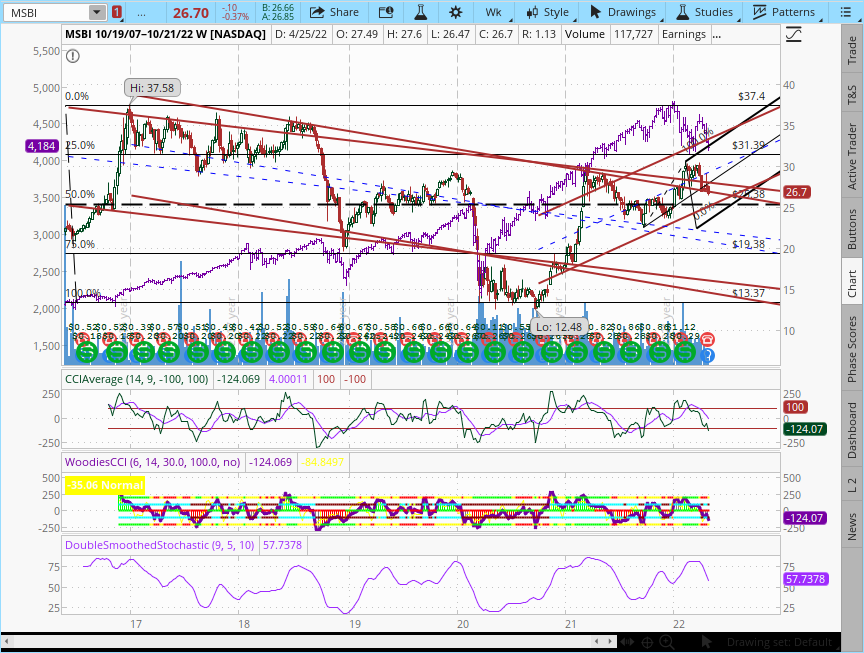Screen dimensions: 864x653
Task: Click the exclamation info icon on the chart
Action: pyautogui.click(x=73, y=56)
